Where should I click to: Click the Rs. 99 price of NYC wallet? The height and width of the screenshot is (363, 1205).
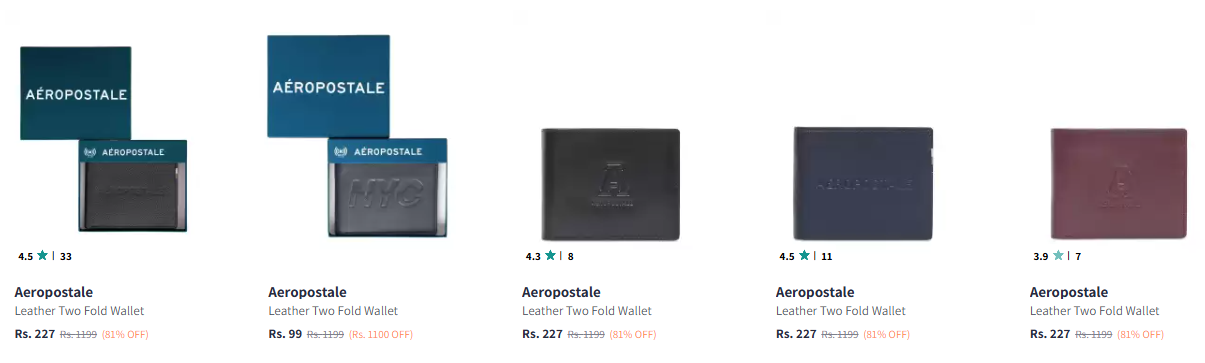coord(285,334)
